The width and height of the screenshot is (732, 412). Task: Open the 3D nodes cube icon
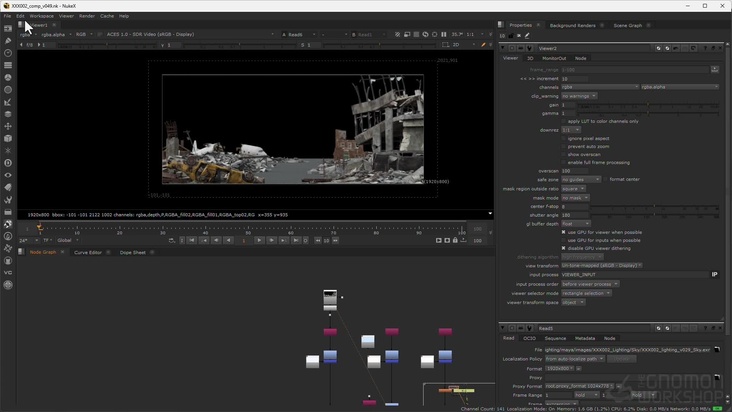(x=8, y=139)
